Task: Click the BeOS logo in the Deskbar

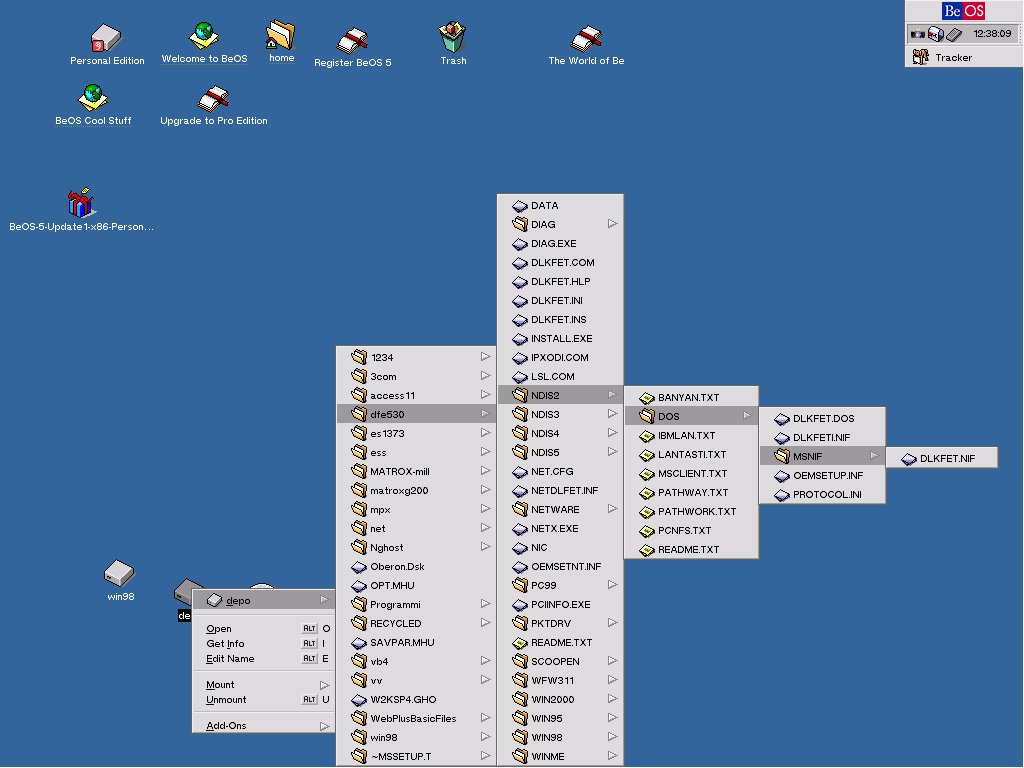Action: pyautogui.click(x=963, y=11)
